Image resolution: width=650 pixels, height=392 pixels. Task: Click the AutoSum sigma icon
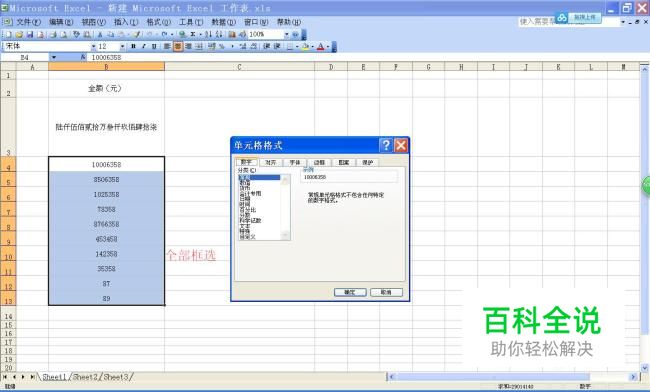click(193, 34)
